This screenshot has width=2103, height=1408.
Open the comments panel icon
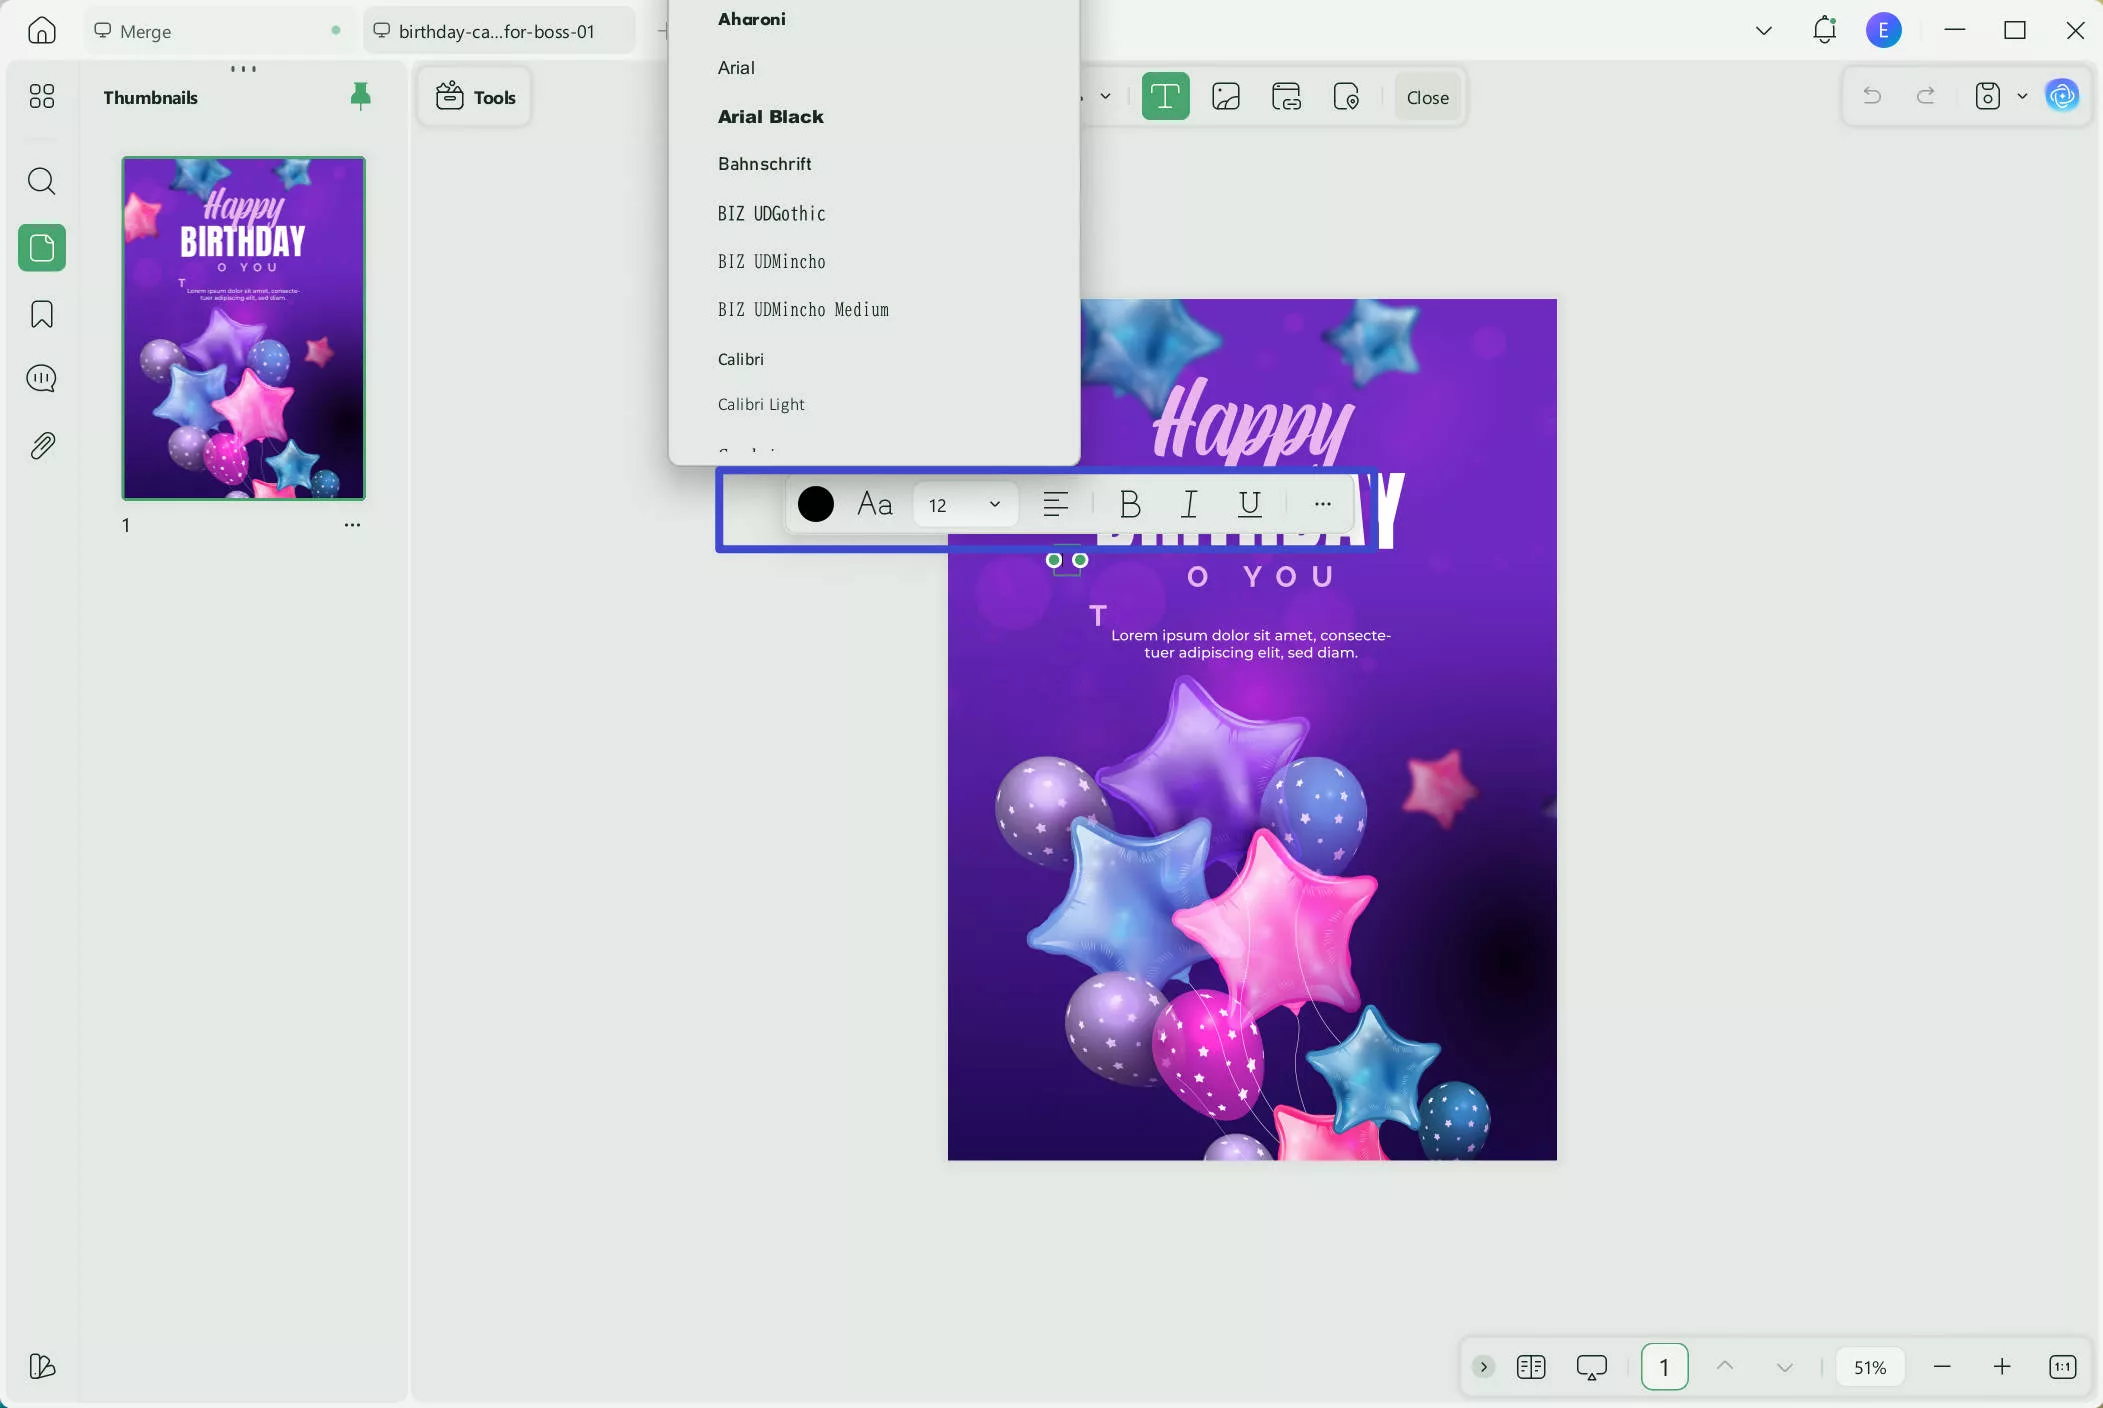coord(41,378)
